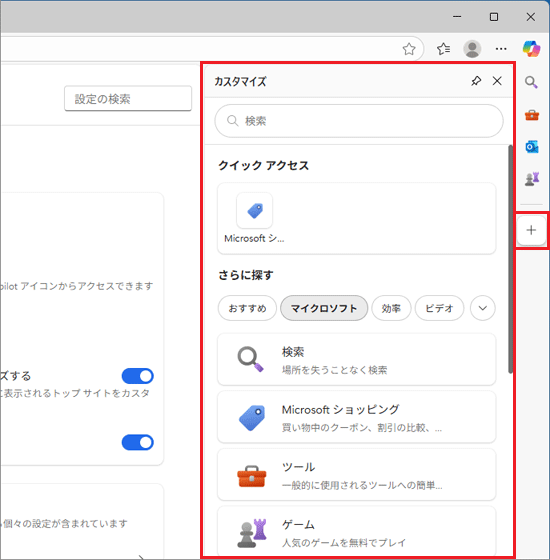Add this page to favorites star

[409, 49]
